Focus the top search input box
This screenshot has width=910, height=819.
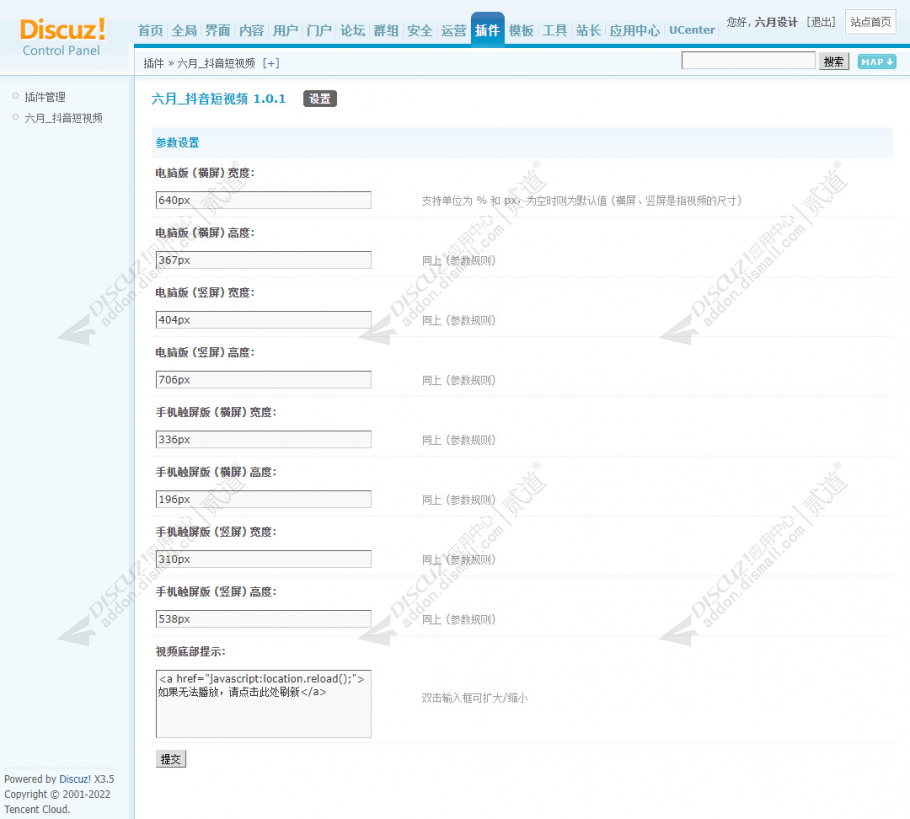pyautogui.click(x=748, y=60)
